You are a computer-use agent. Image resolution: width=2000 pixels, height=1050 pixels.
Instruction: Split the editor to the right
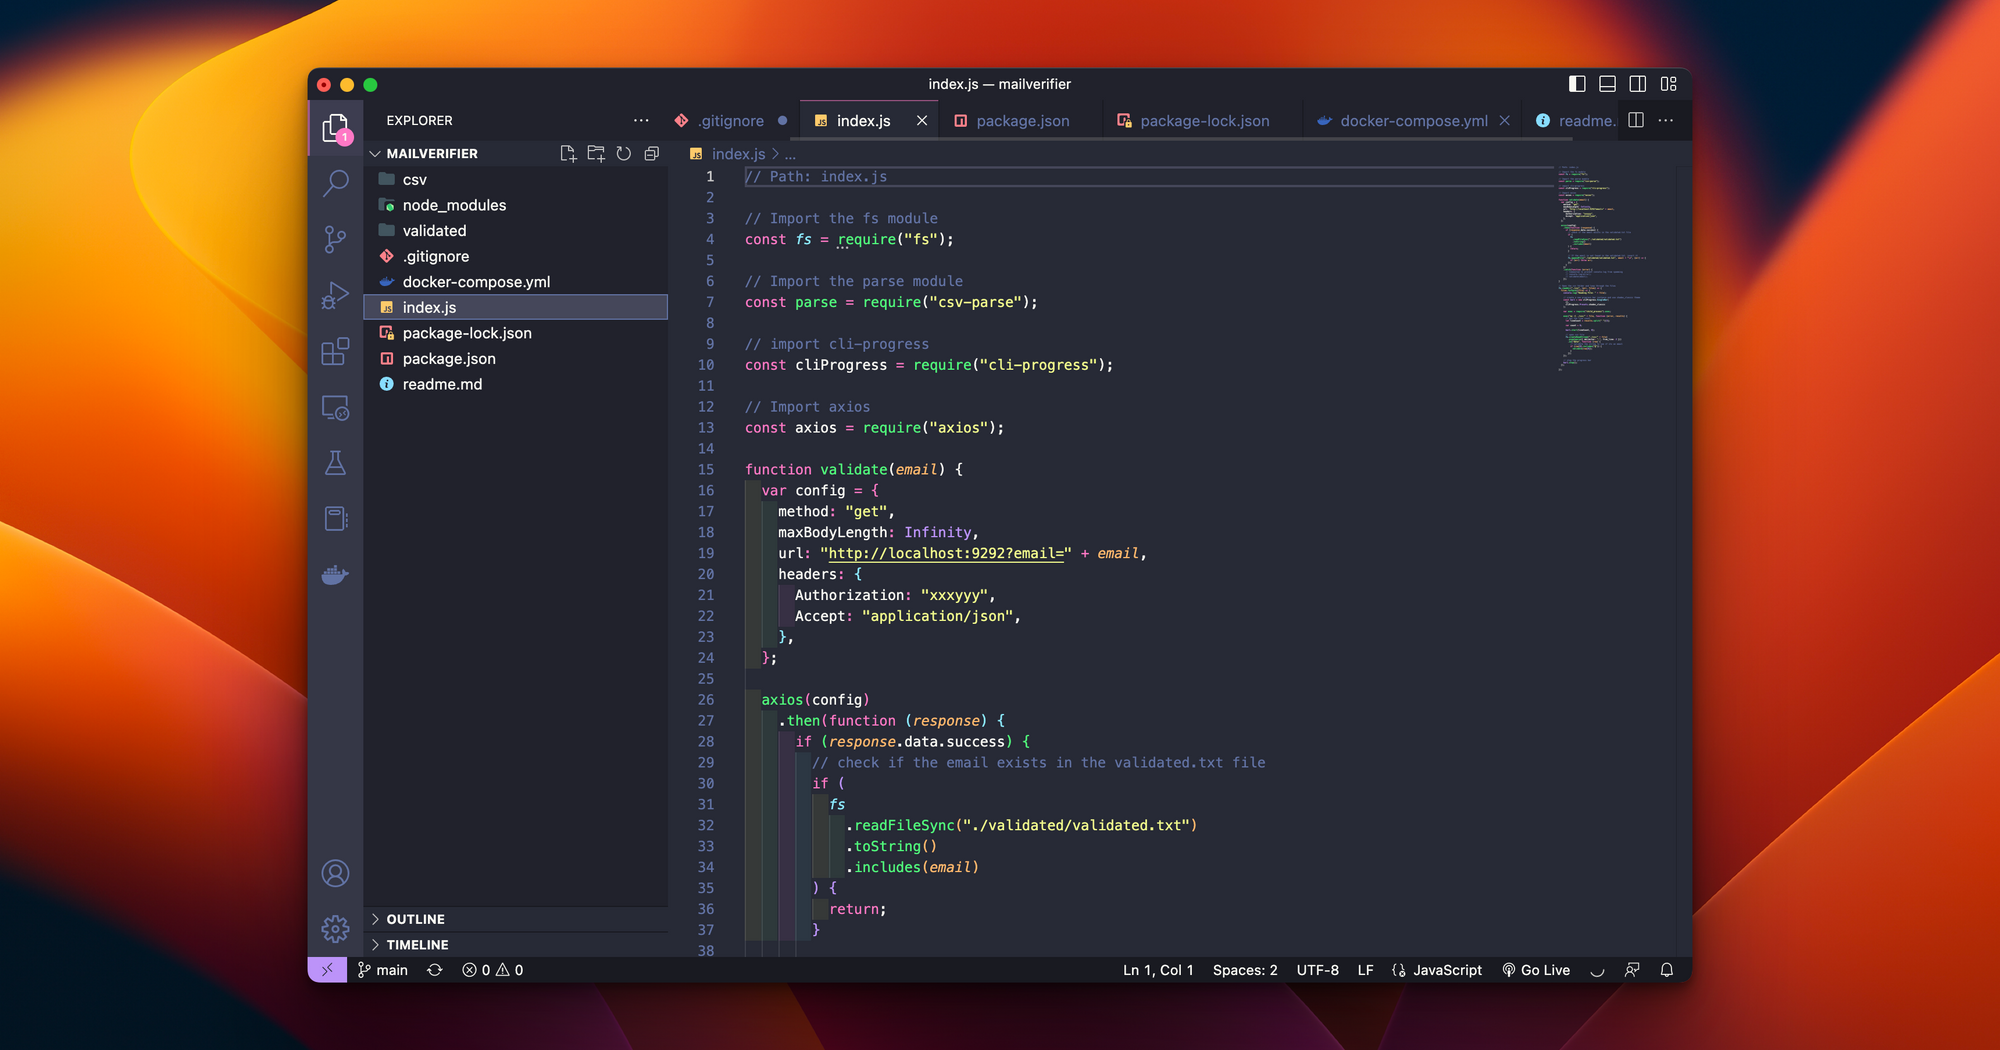1636,120
